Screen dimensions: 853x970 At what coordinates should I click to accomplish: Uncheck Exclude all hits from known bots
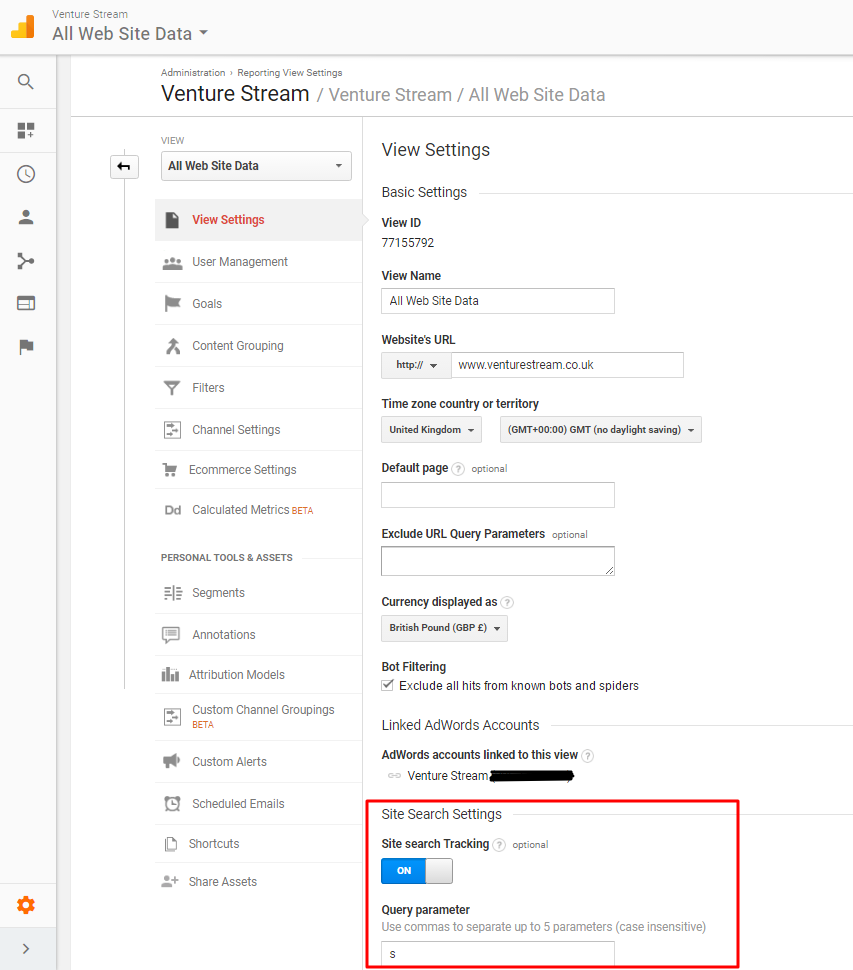388,685
